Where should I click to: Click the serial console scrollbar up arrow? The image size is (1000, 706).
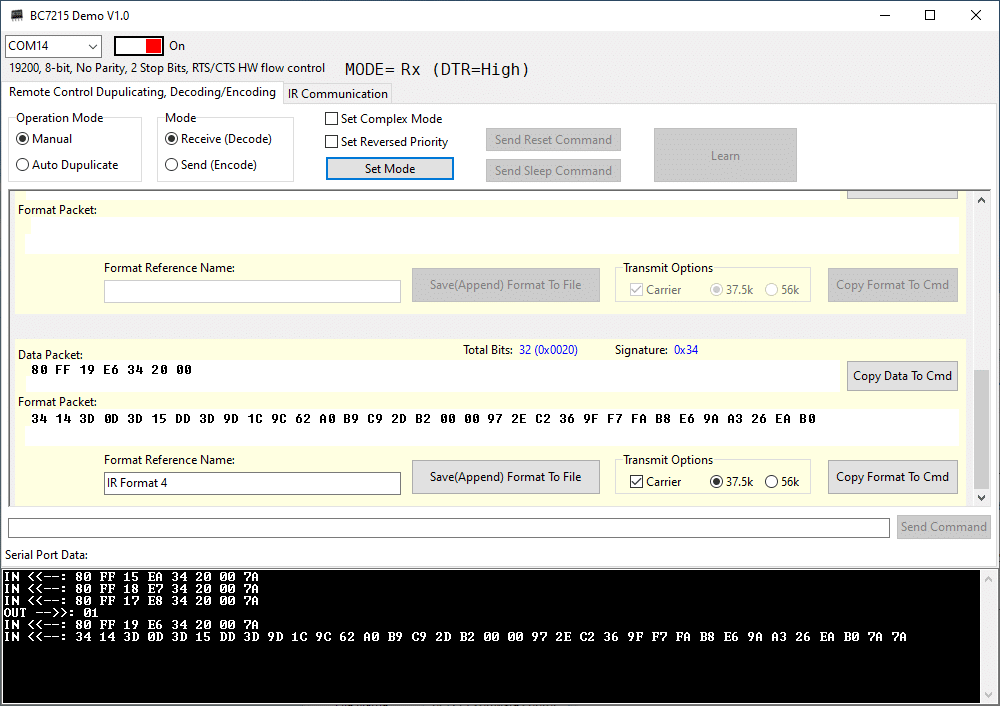click(989, 579)
